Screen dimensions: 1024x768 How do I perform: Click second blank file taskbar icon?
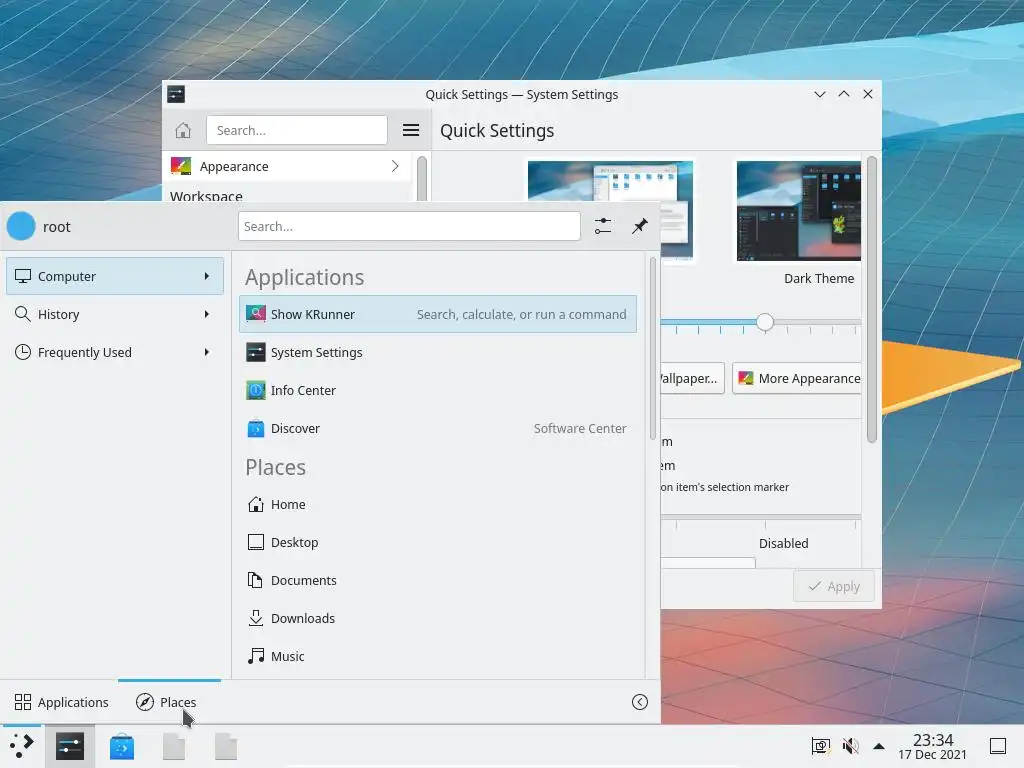pyautogui.click(x=226, y=746)
